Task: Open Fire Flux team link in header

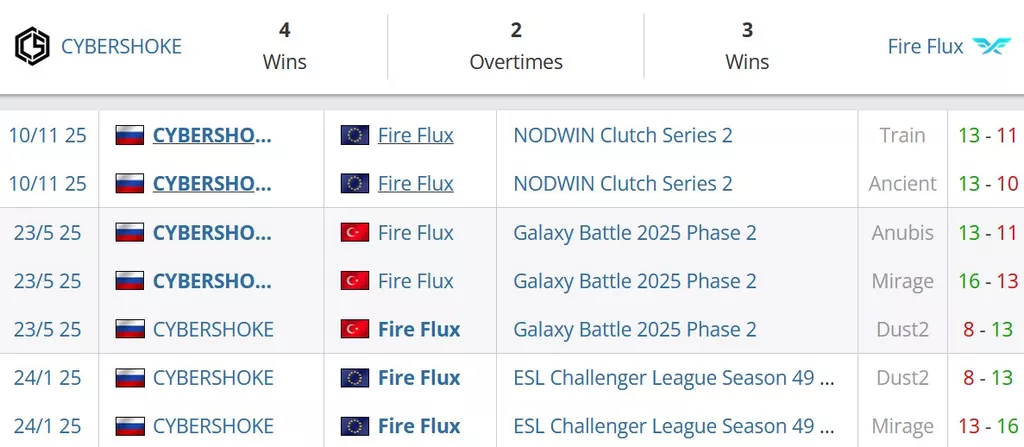Action: [x=925, y=46]
